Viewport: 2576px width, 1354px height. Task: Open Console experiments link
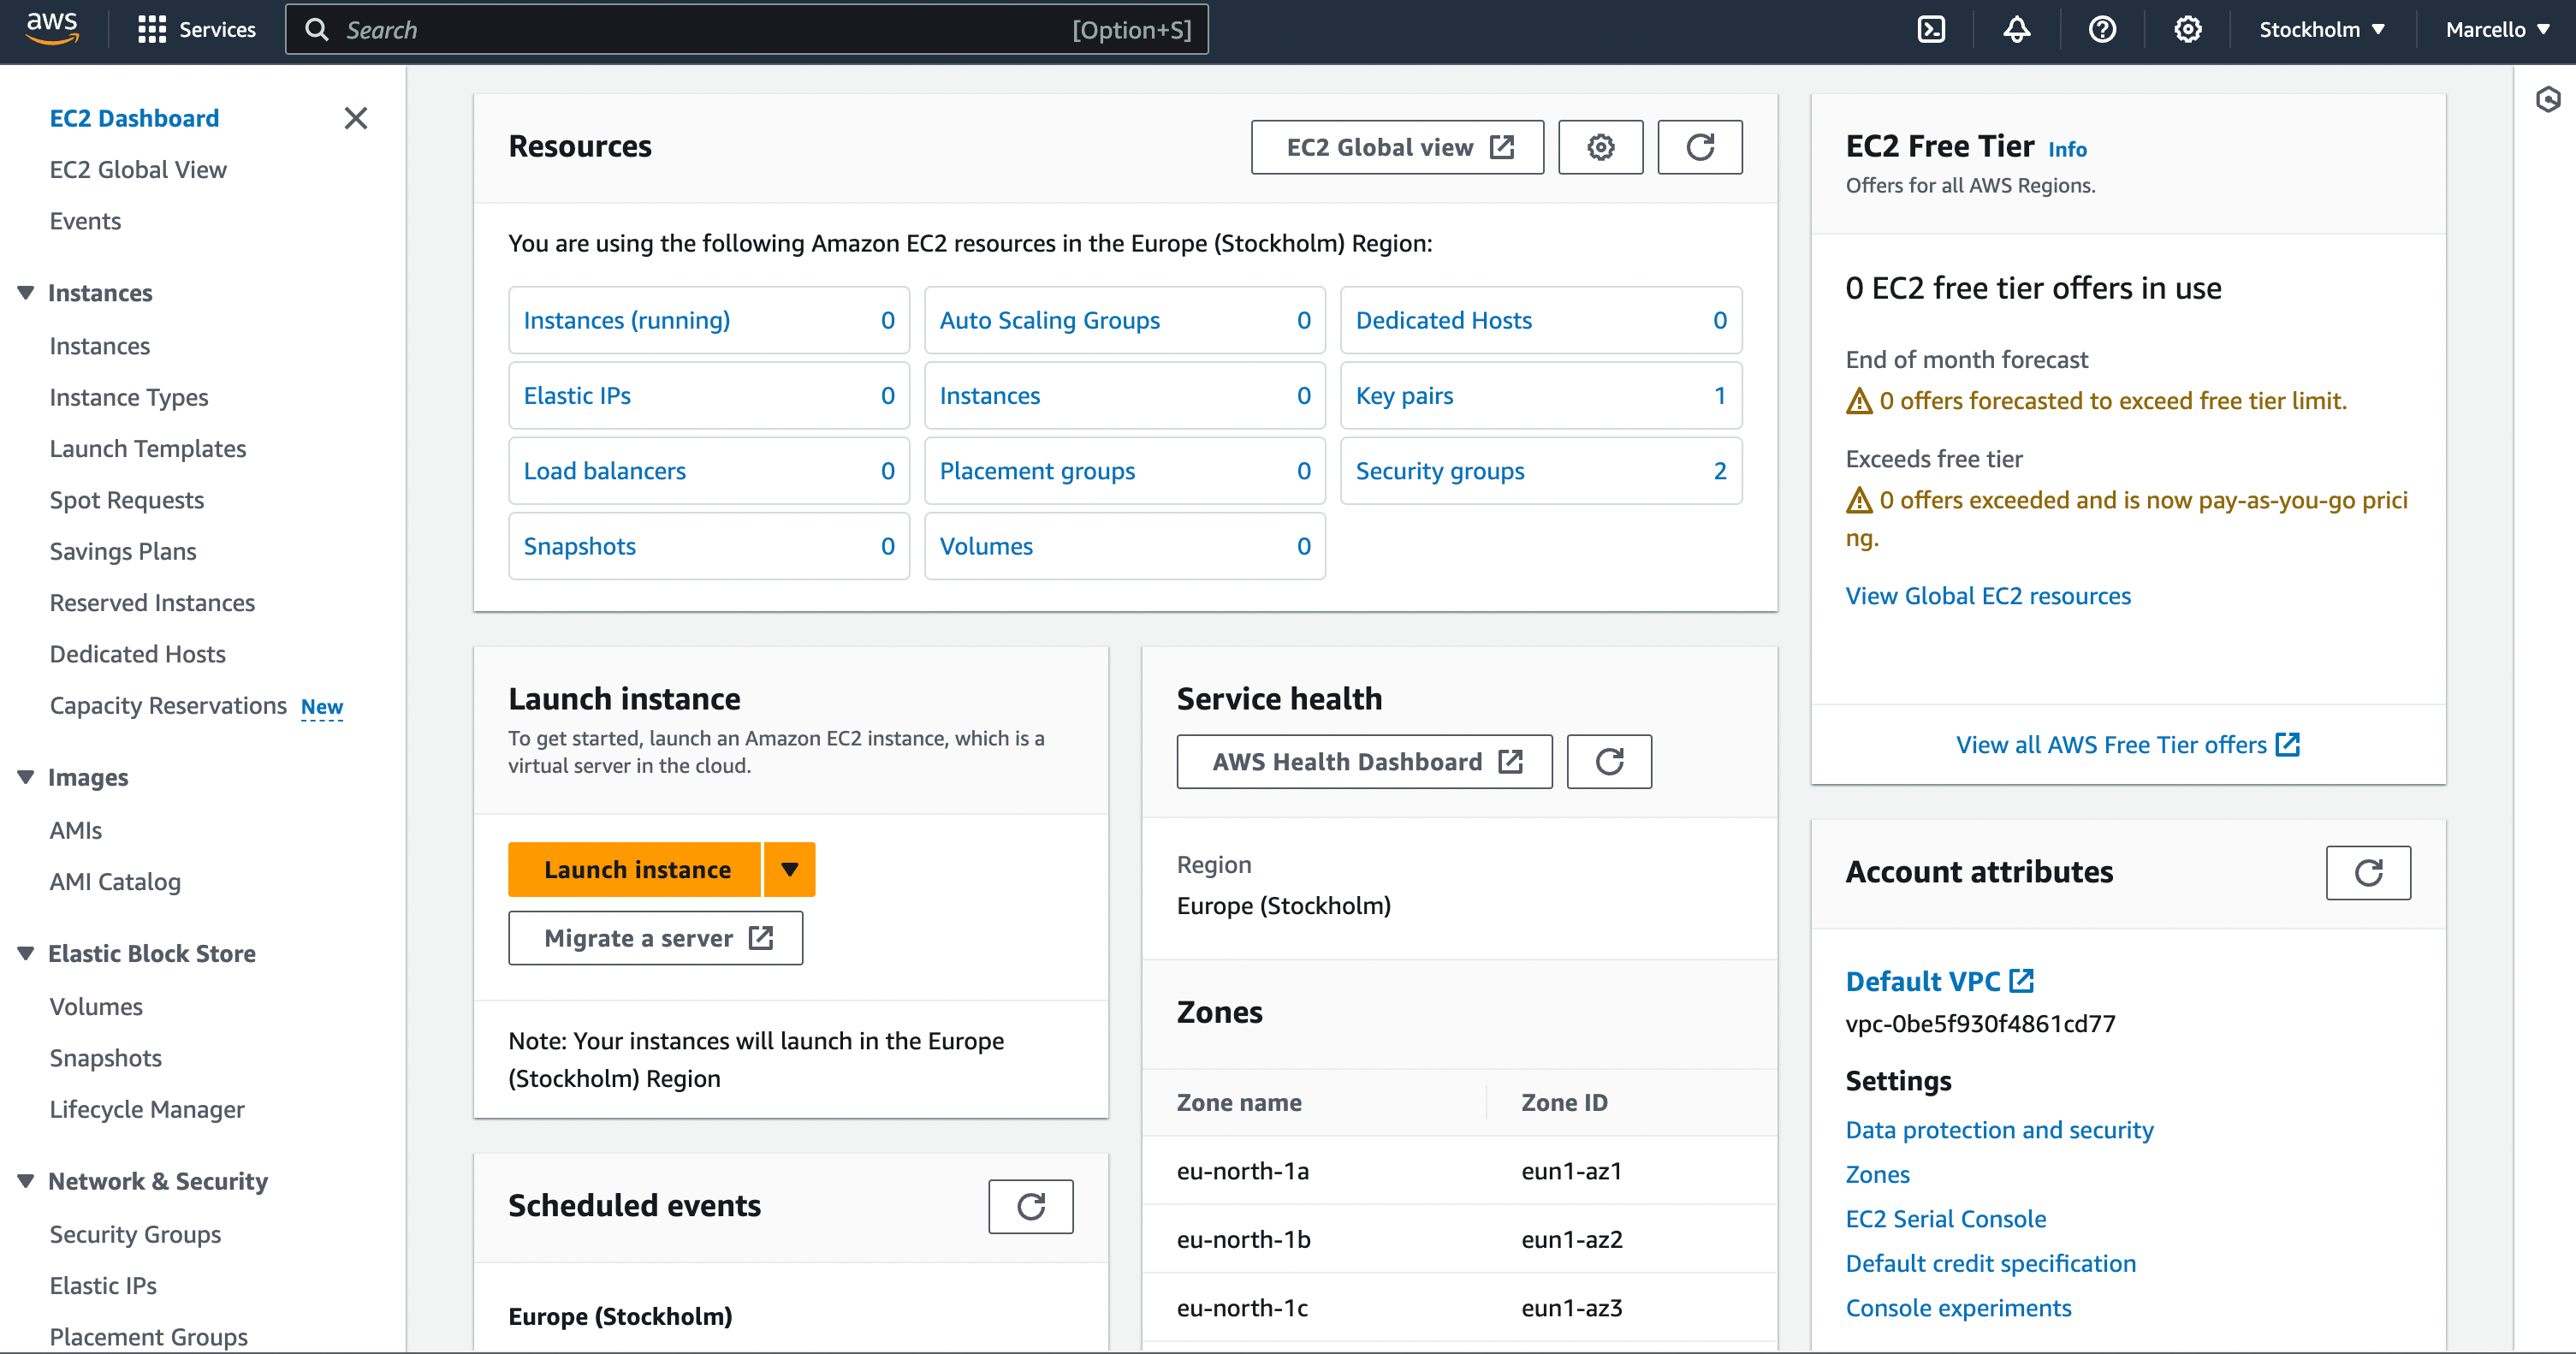coord(1958,1308)
